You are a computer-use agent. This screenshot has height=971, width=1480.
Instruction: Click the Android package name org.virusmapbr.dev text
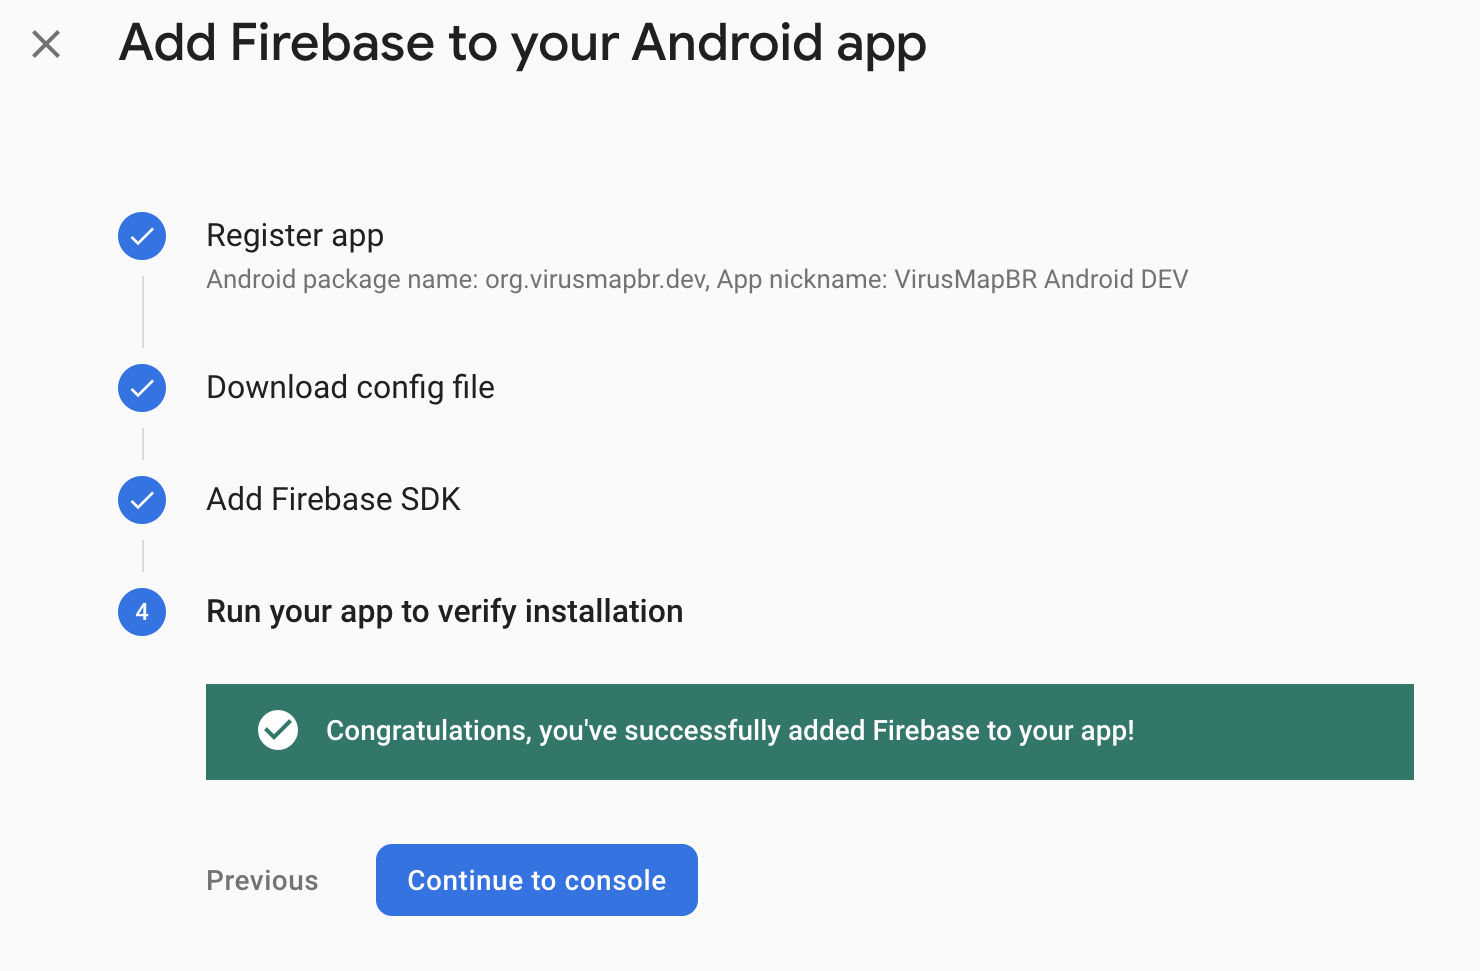[457, 279]
